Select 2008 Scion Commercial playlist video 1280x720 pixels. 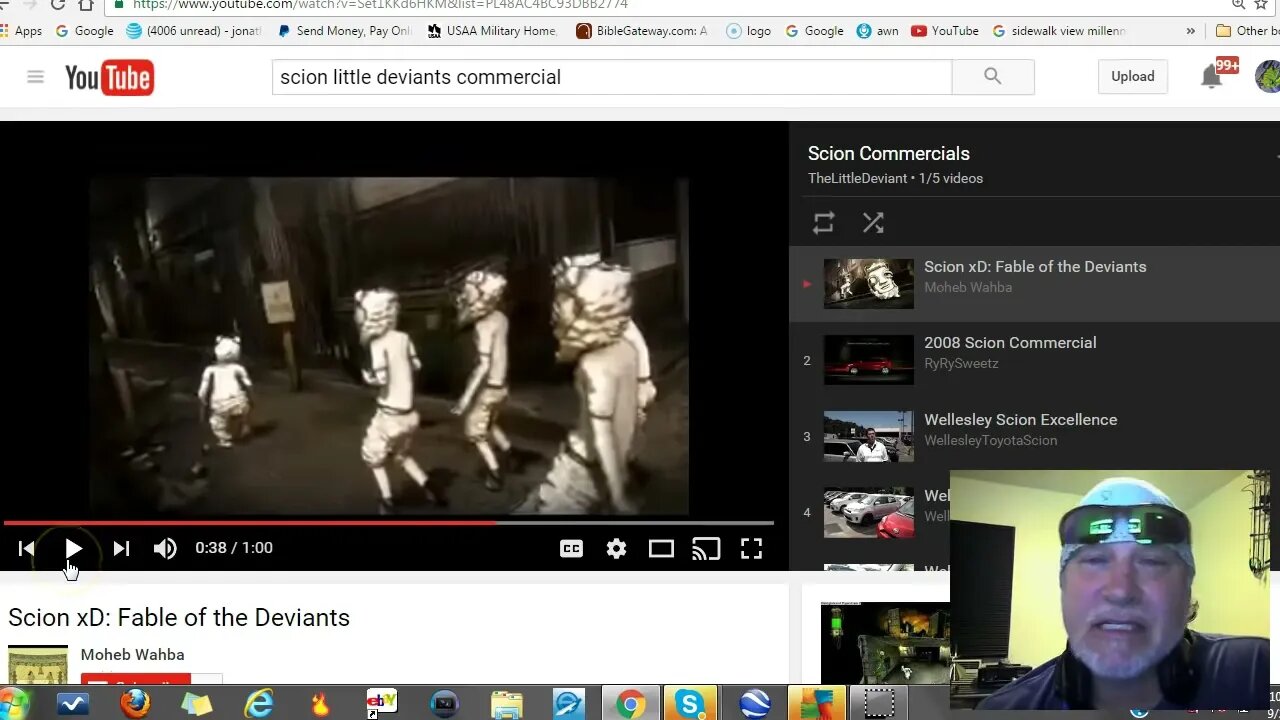coord(1034,360)
